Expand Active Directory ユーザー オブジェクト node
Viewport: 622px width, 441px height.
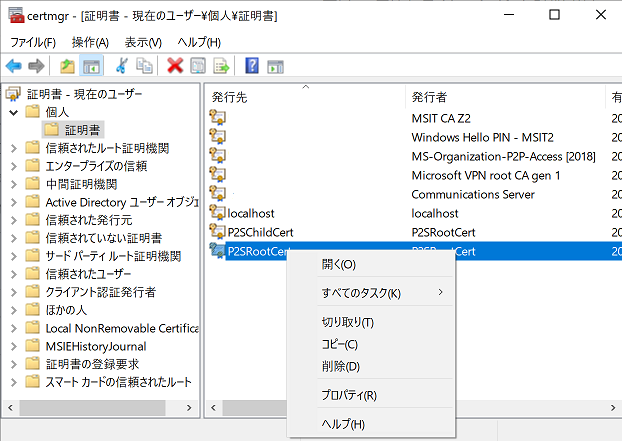[13, 202]
